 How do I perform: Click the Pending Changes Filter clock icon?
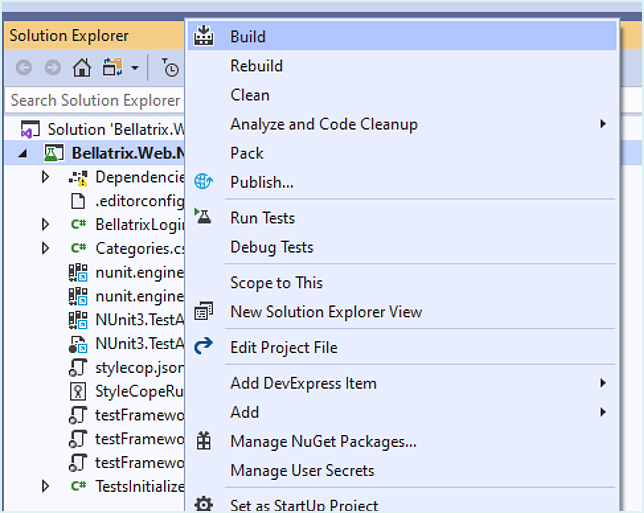click(x=170, y=67)
